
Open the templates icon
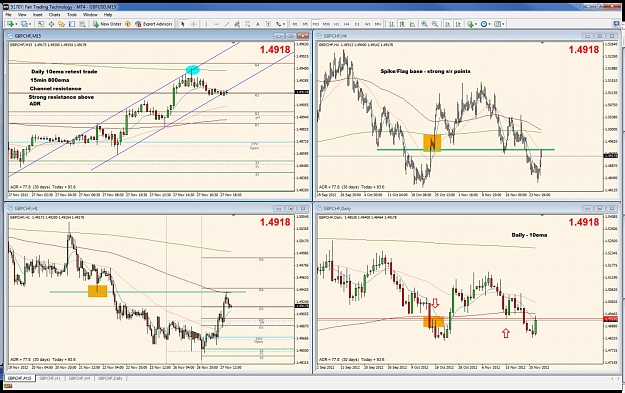point(497,24)
